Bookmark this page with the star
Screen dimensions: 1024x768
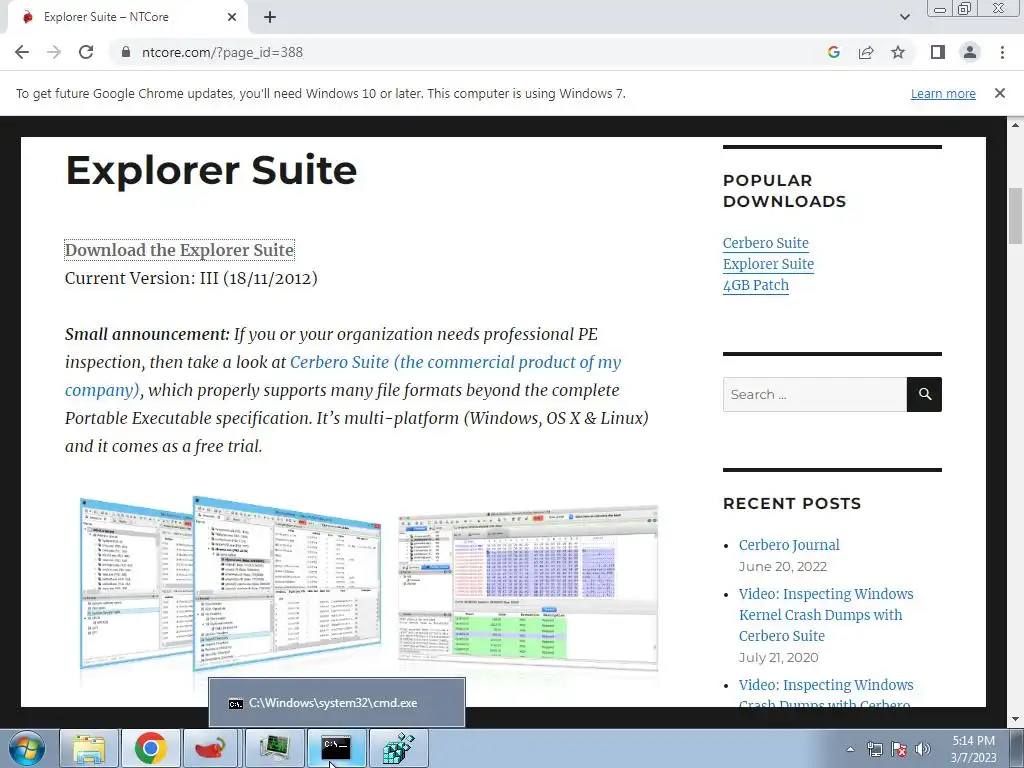tap(898, 52)
